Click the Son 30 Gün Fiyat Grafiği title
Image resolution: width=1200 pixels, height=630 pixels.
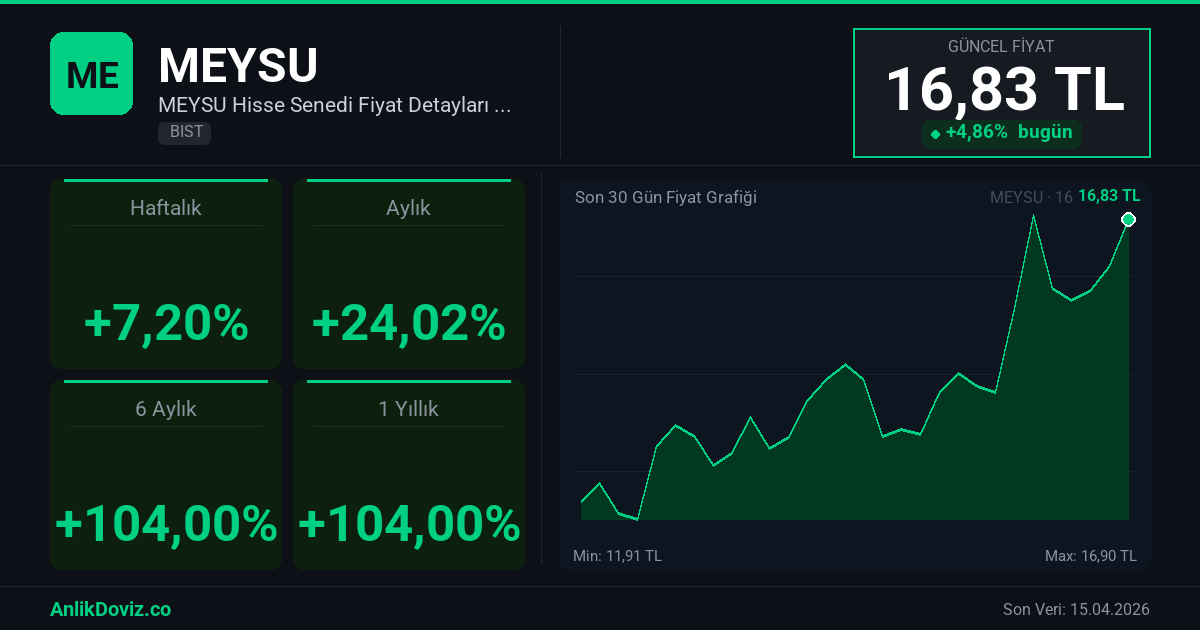[x=666, y=197]
